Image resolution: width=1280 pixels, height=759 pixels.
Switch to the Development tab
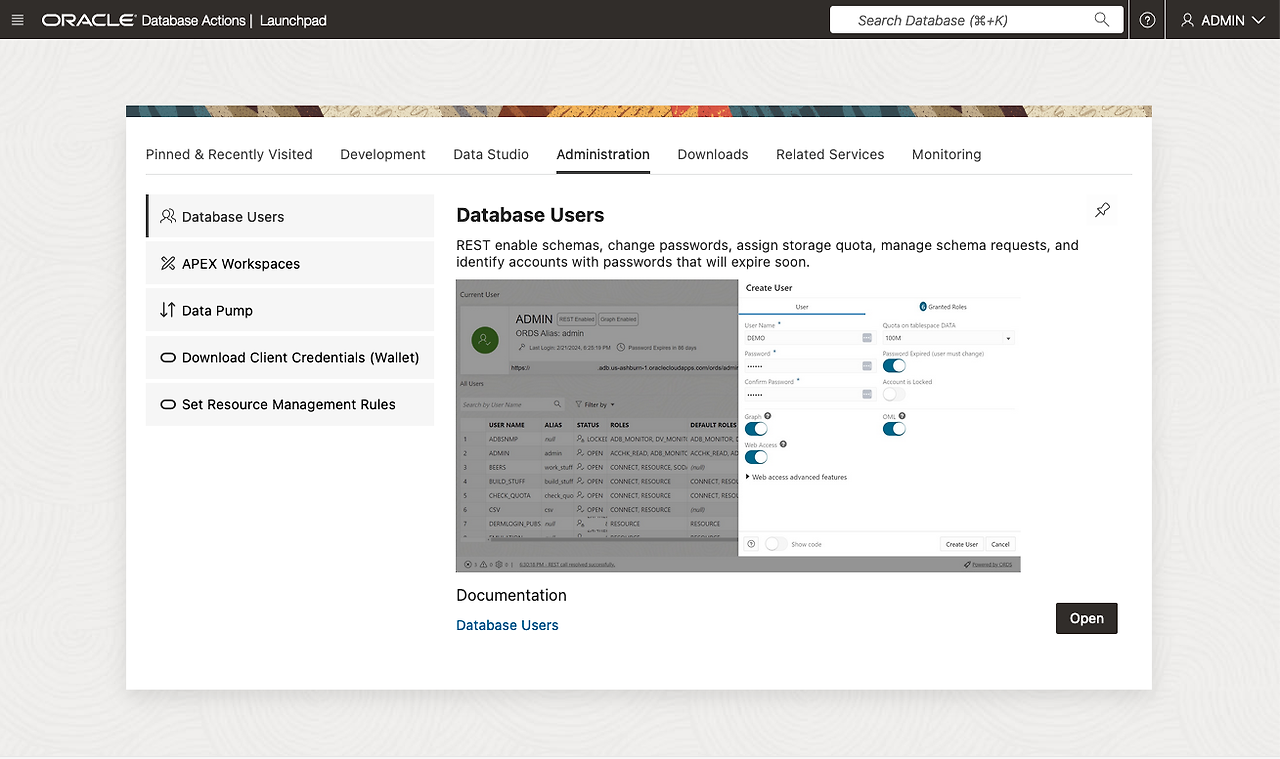tap(383, 154)
